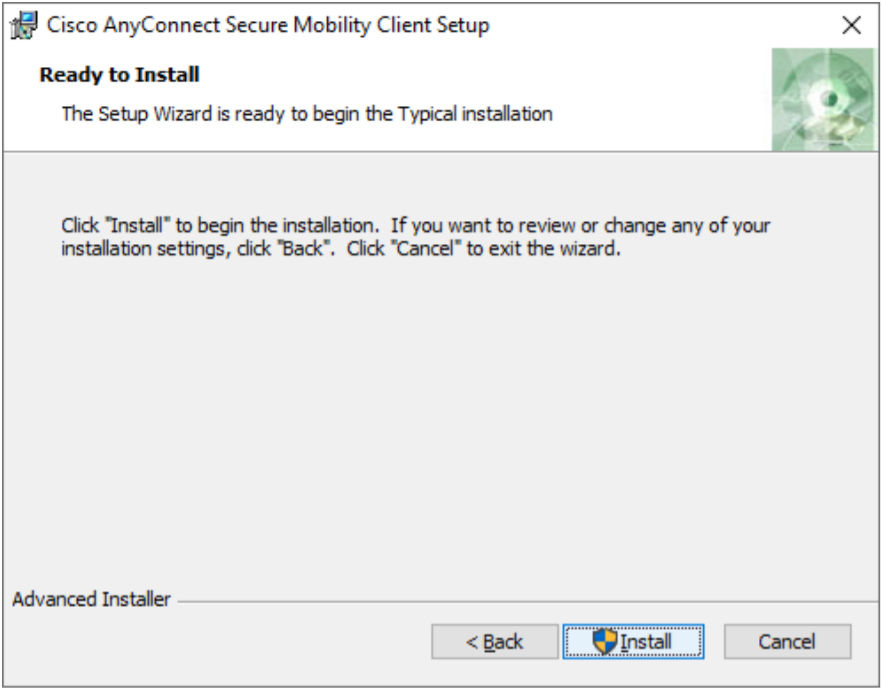
Task: Click the green CD banner image
Action: pyautogui.click(x=824, y=99)
